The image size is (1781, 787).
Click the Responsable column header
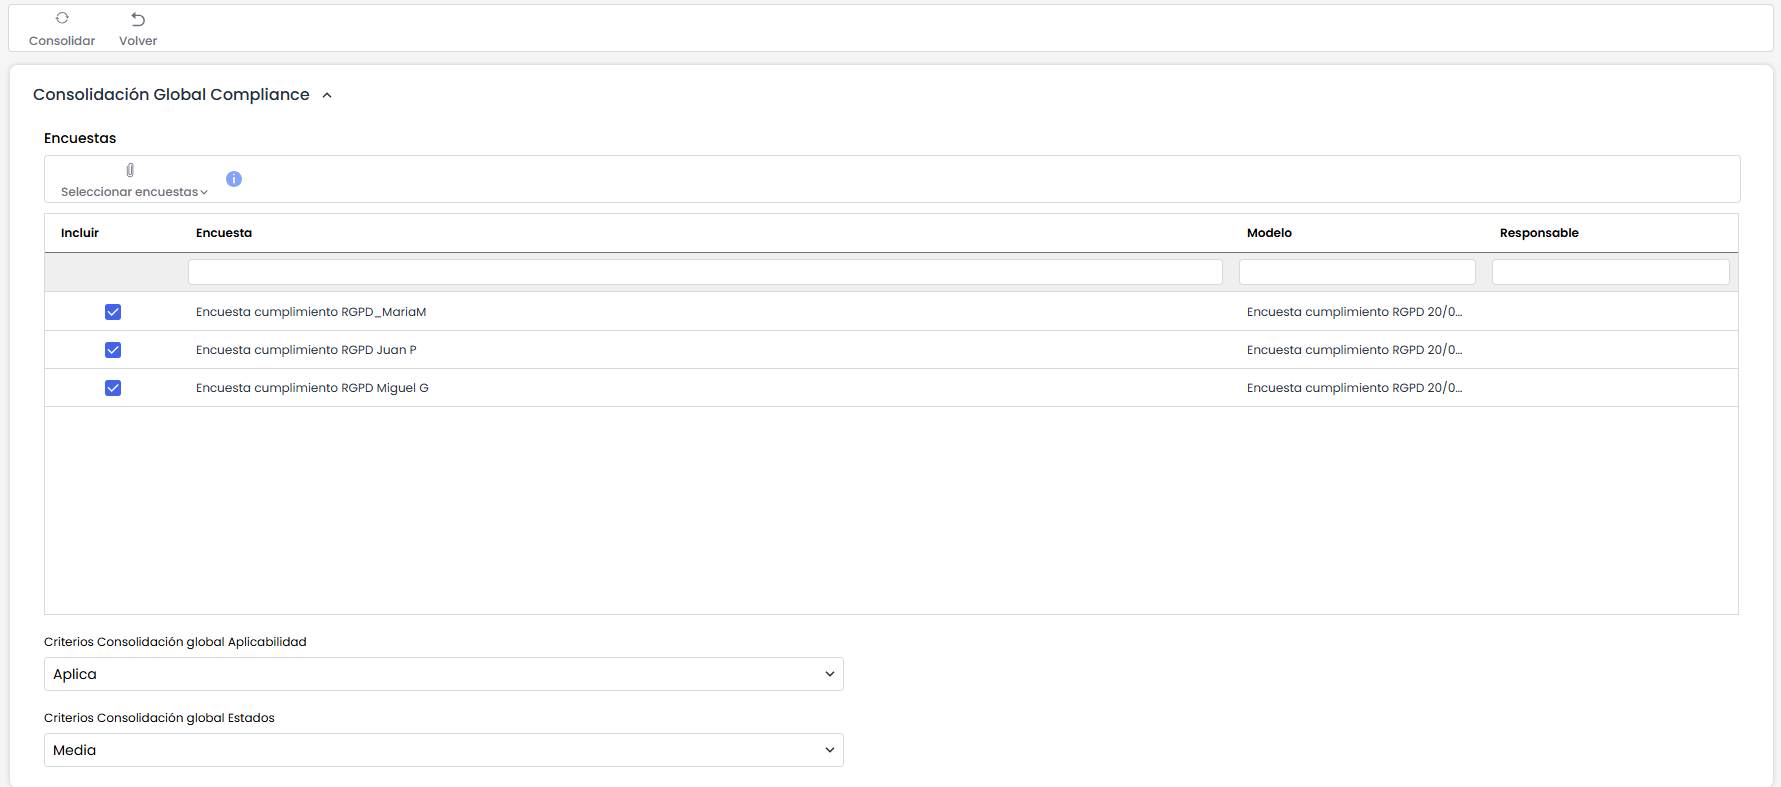(x=1539, y=233)
